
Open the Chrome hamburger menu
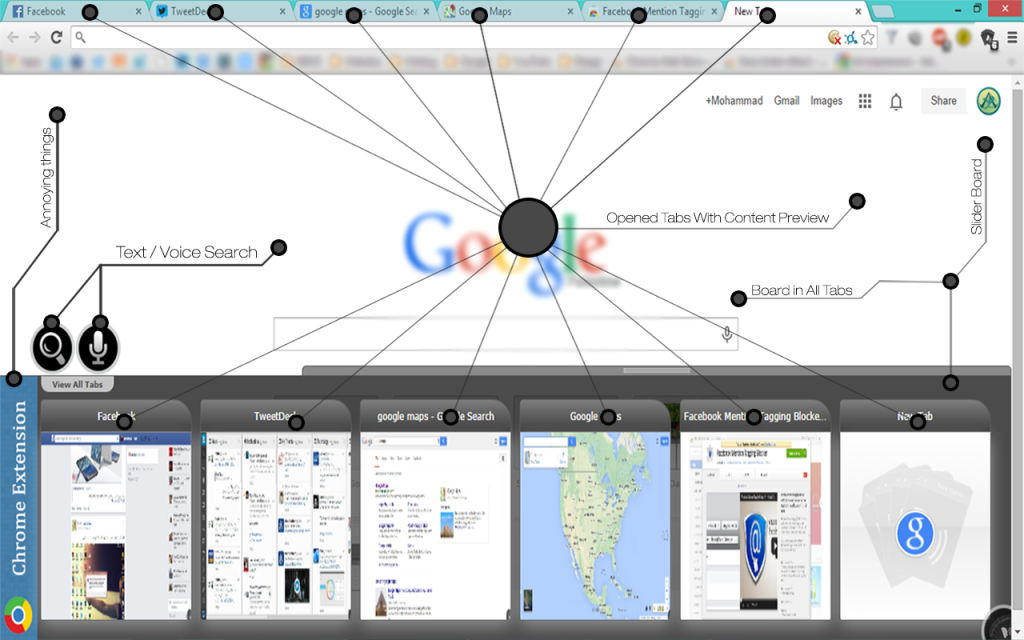(1012, 38)
